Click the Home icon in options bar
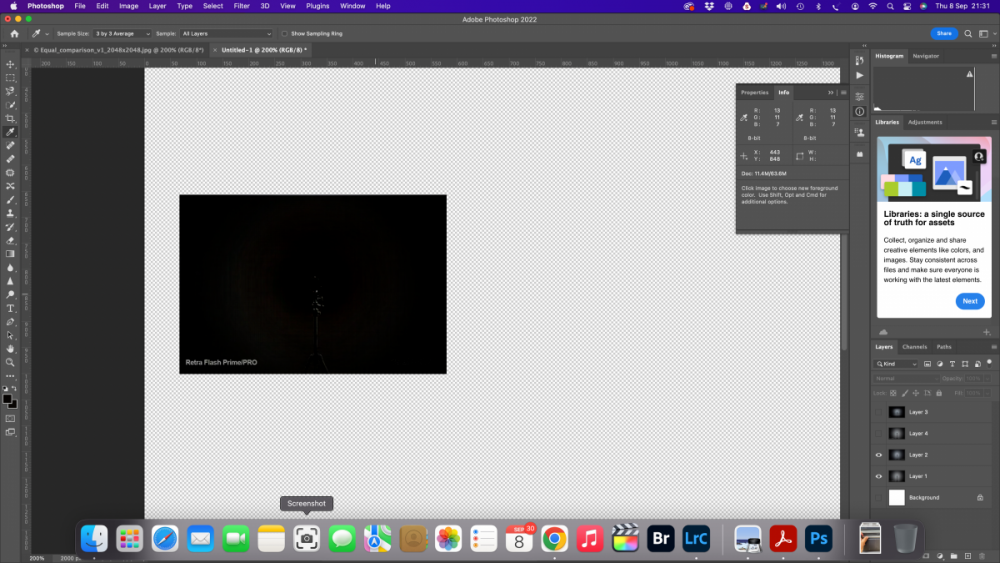1000x563 pixels. click(14, 34)
